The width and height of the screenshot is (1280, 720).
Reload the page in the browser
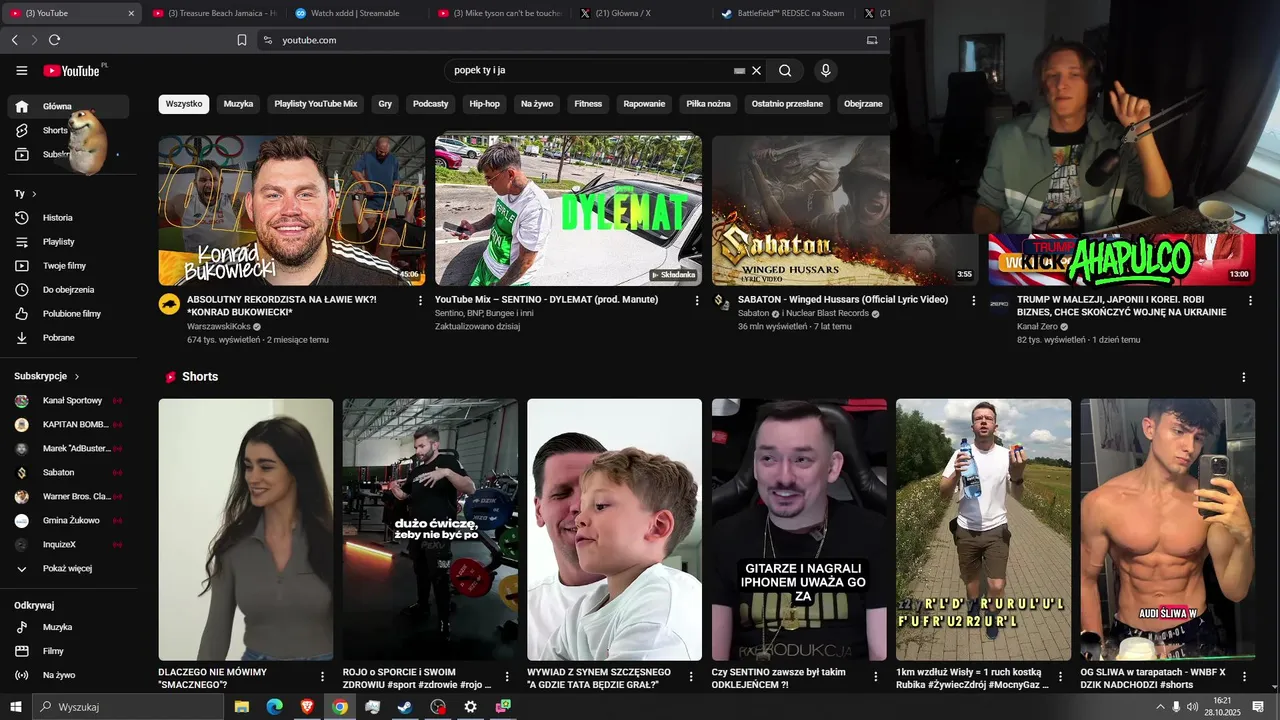[x=54, y=40]
